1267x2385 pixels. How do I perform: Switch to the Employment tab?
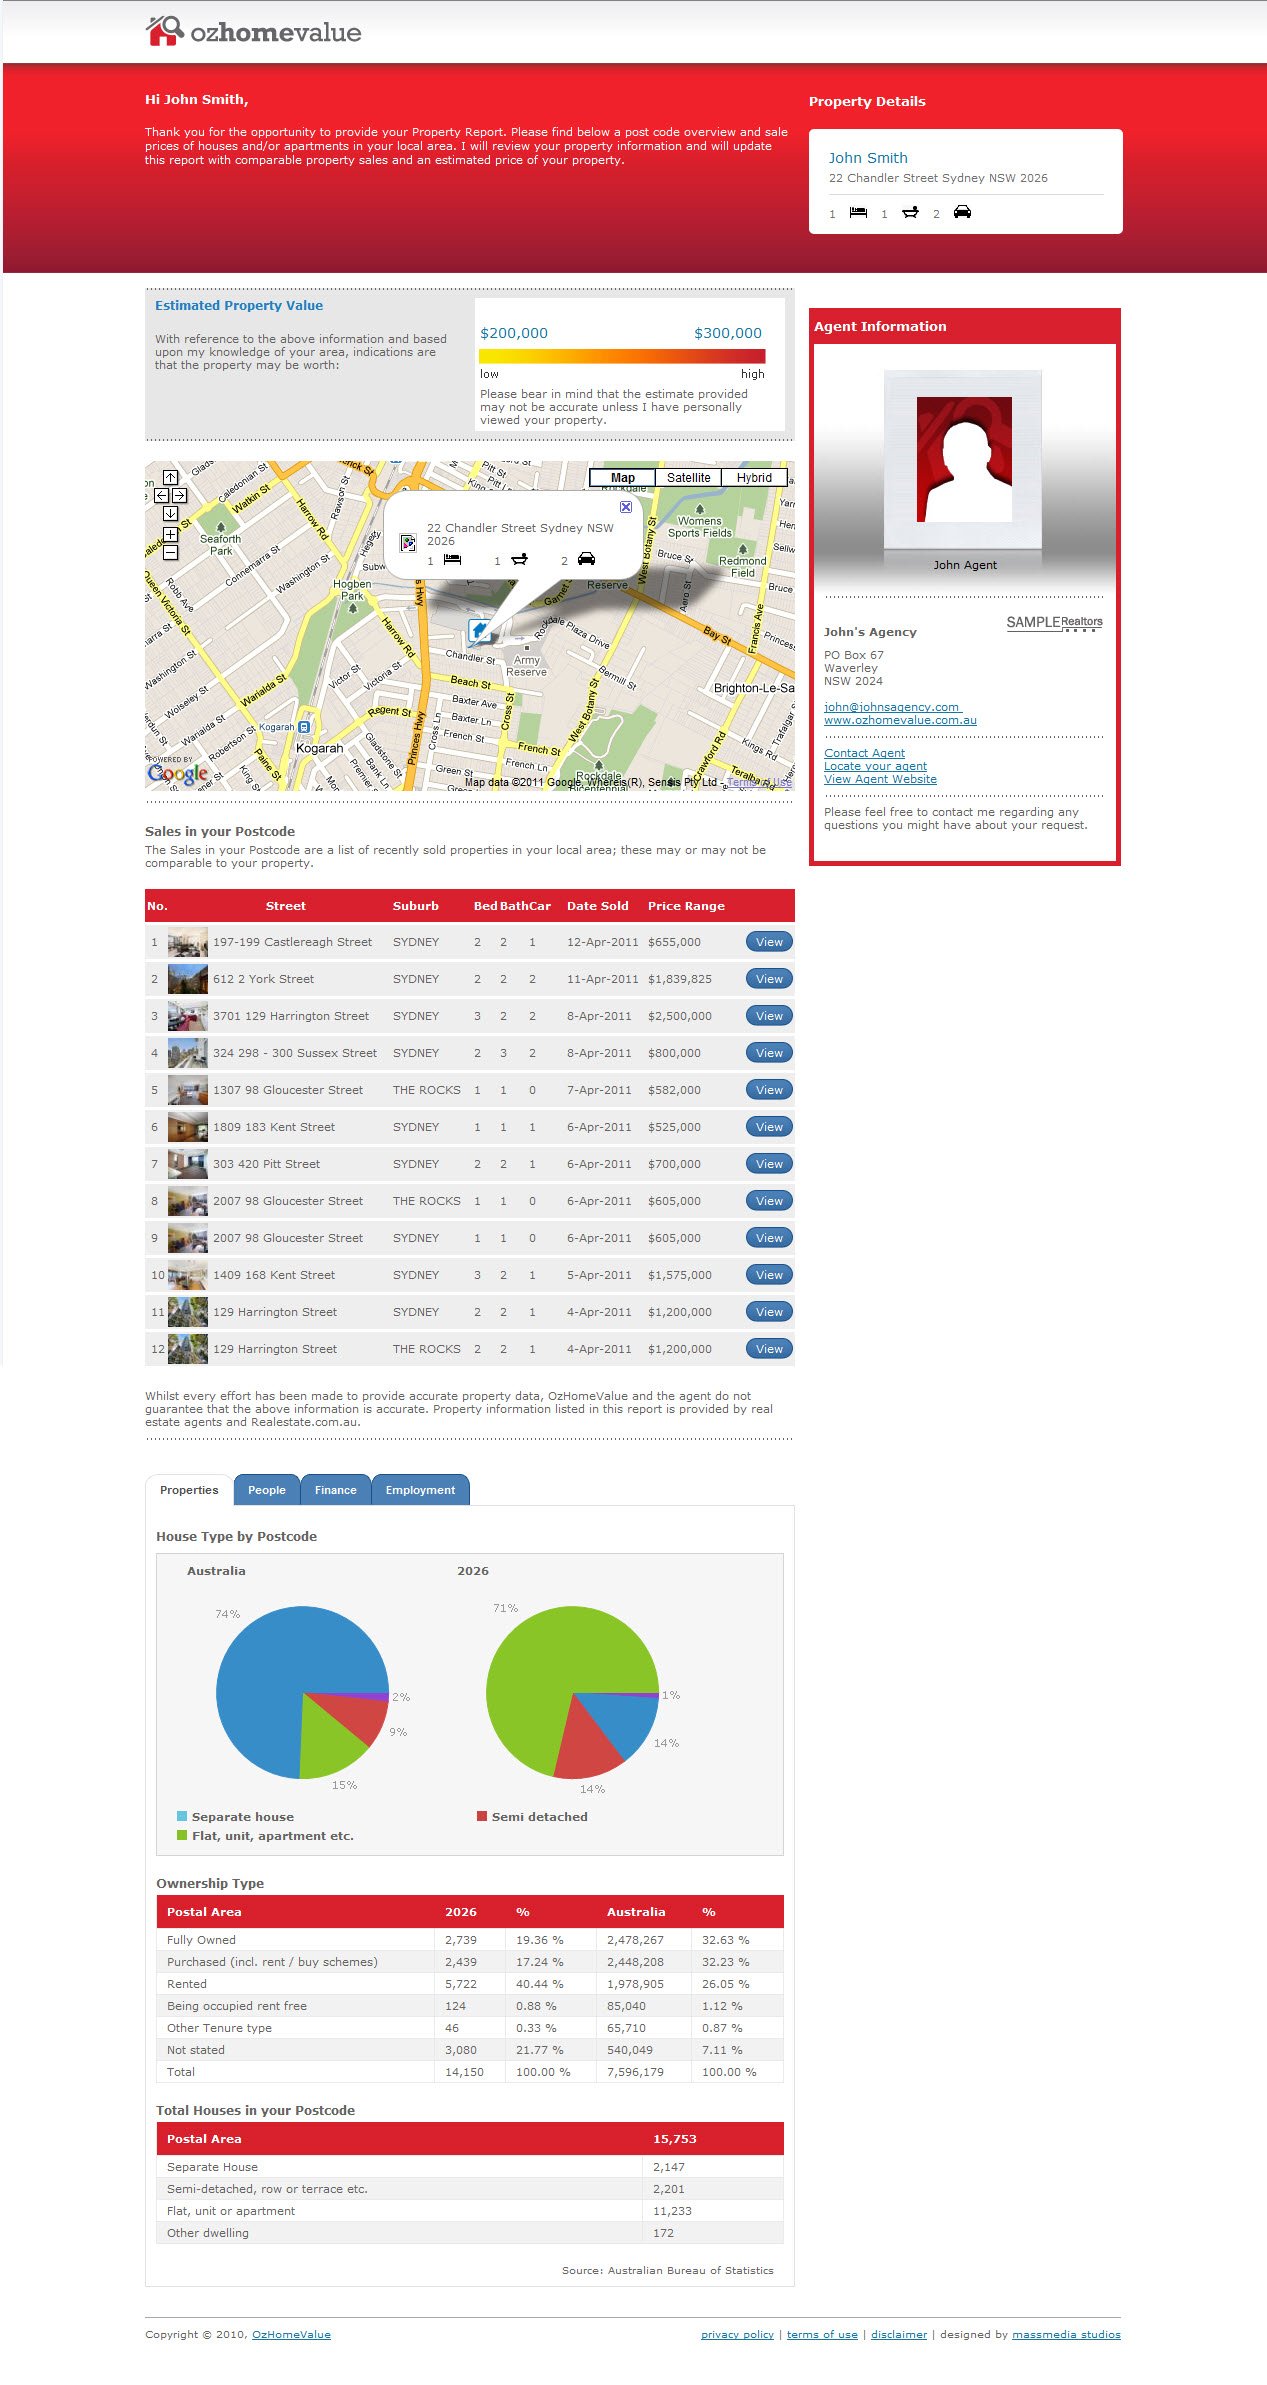(x=420, y=1490)
